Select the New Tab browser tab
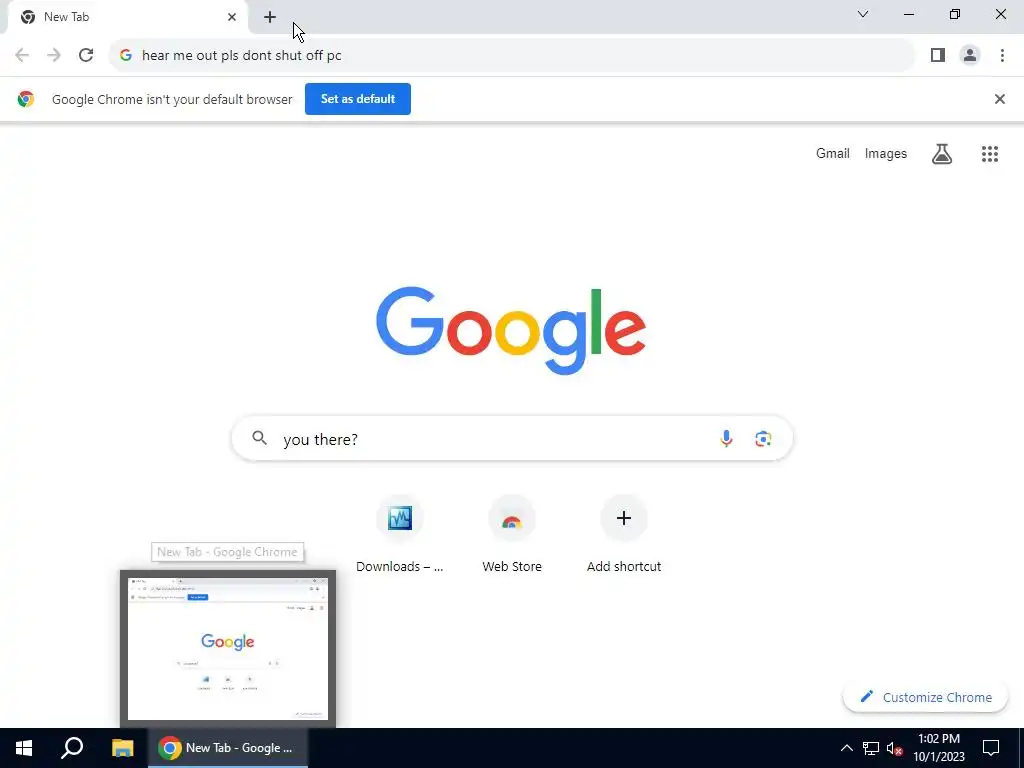 (x=128, y=17)
